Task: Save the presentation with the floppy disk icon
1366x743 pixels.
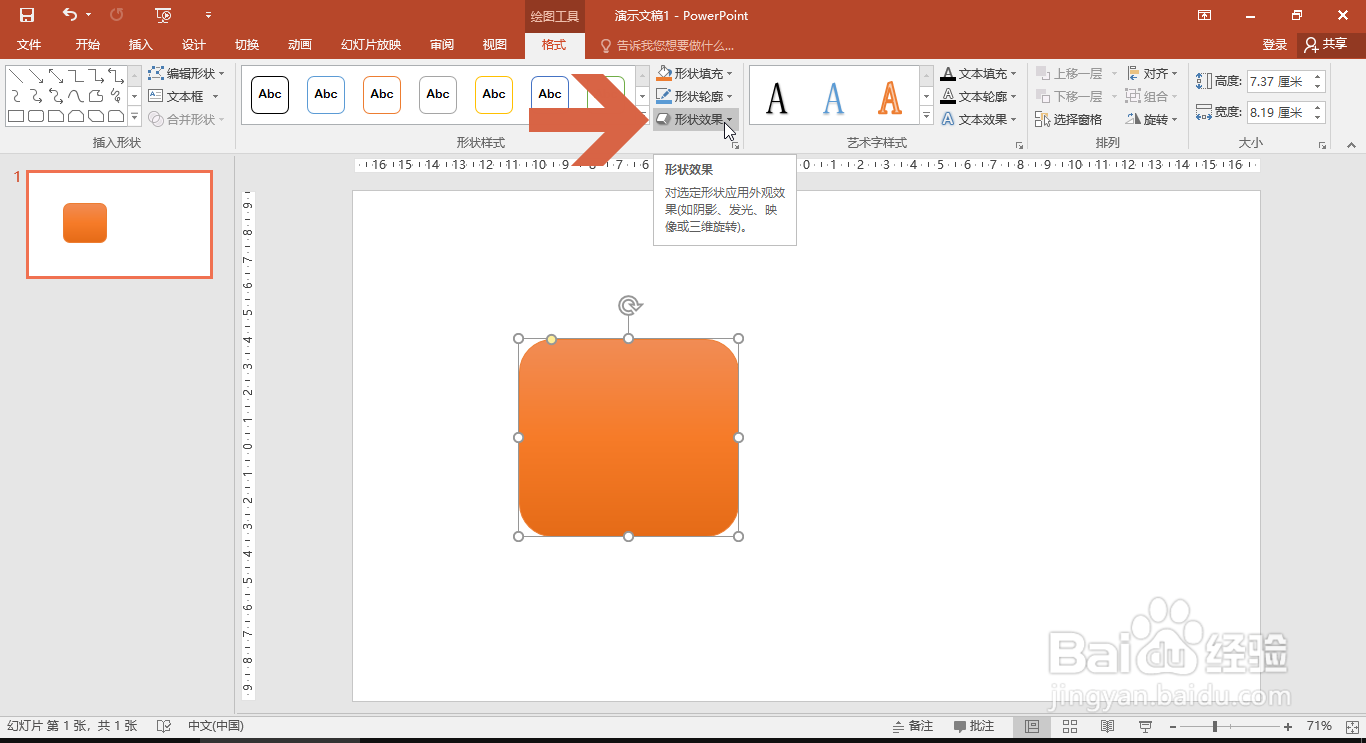Action: click(27, 15)
